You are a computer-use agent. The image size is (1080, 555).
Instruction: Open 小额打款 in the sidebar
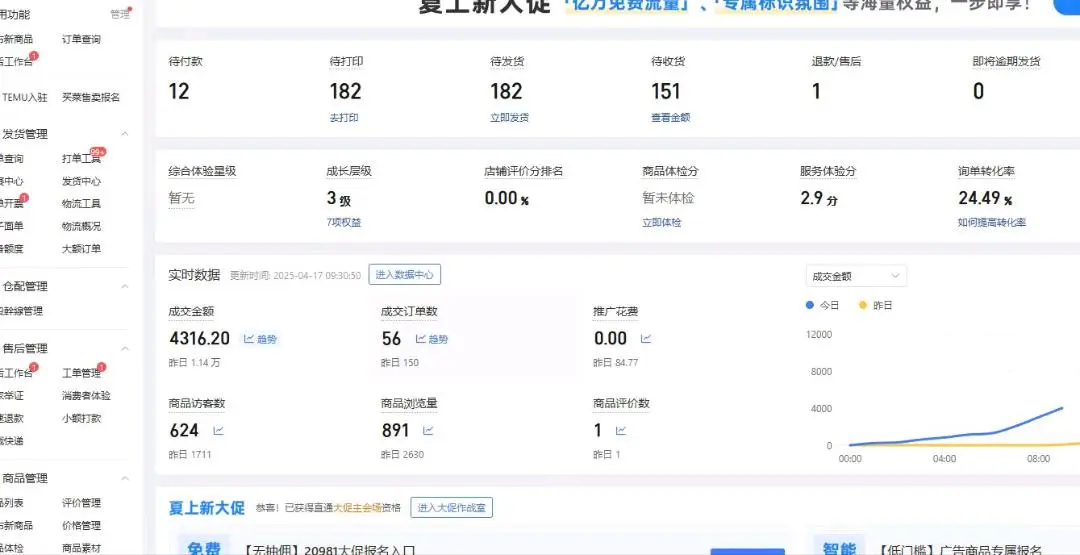(x=81, y=418)
